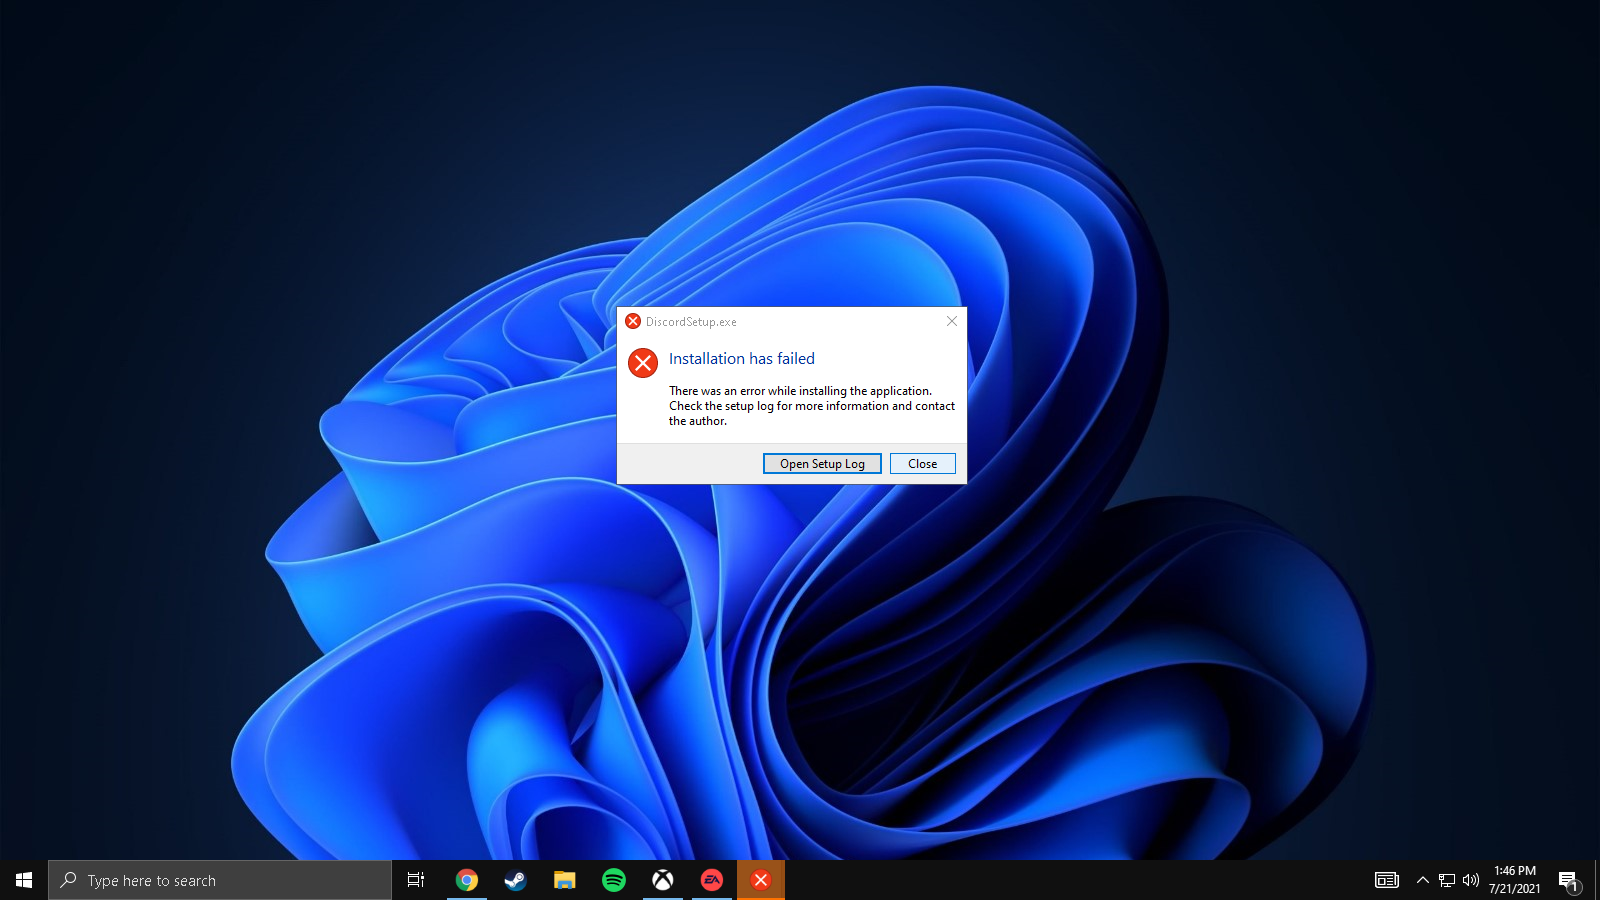Click the DiscordSetup.exe title bar icon
Image resolution: width=1600 pixels, height=900 pixels.
[633, 321]
